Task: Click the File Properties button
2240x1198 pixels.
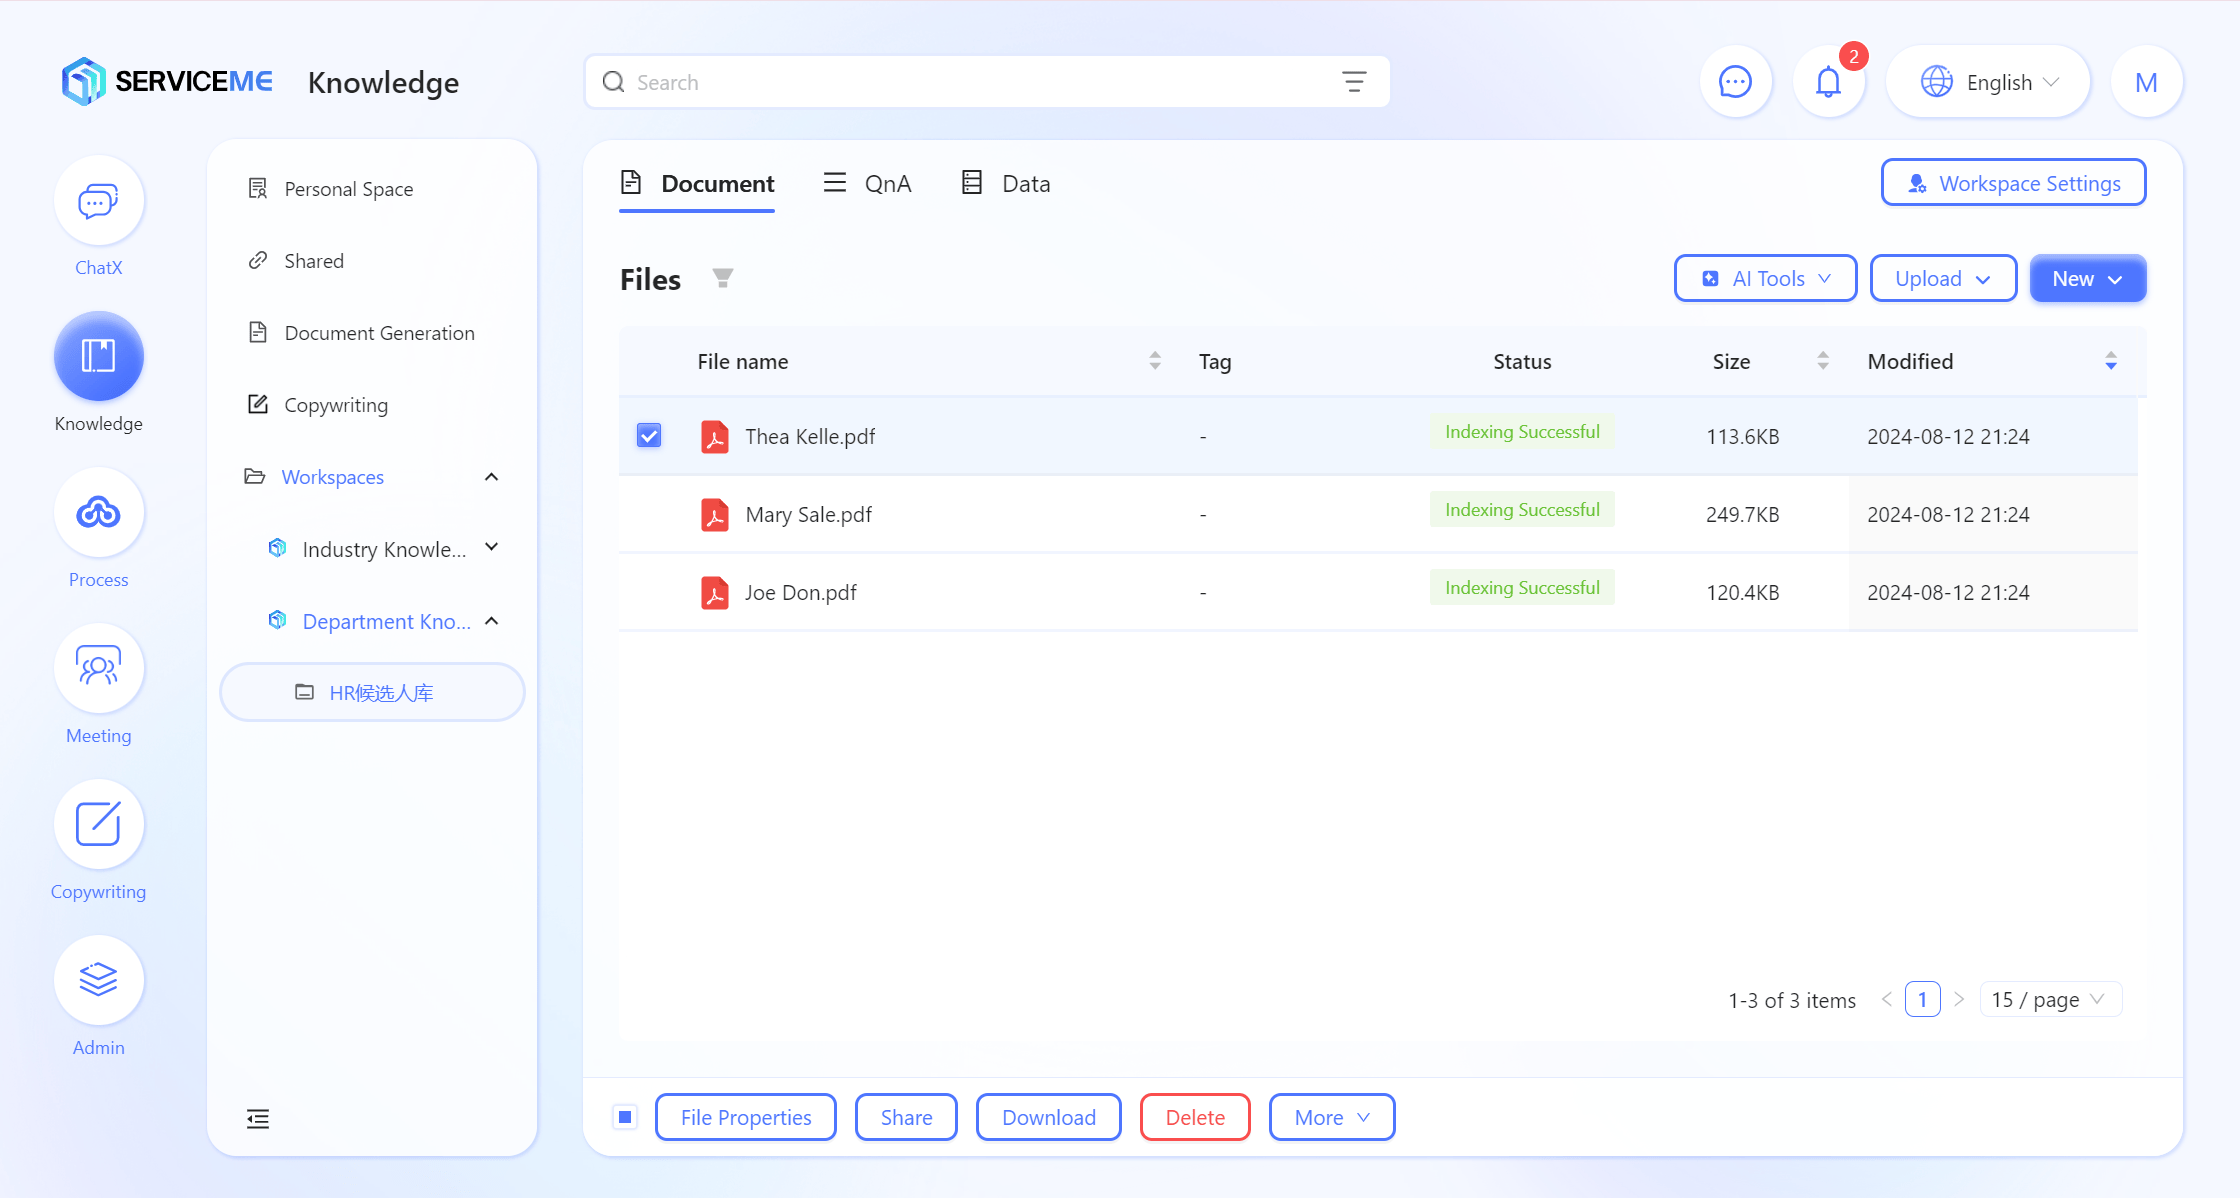Action: (746, 1117)
